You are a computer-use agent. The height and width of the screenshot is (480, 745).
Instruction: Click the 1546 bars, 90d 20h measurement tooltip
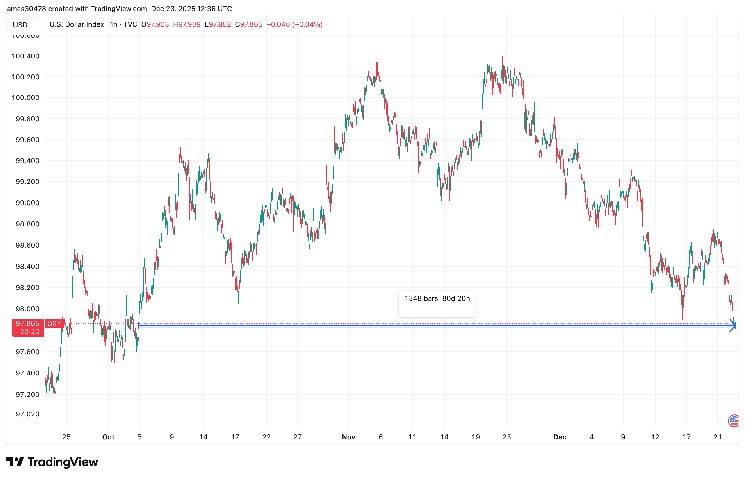(x=437, y=304)
